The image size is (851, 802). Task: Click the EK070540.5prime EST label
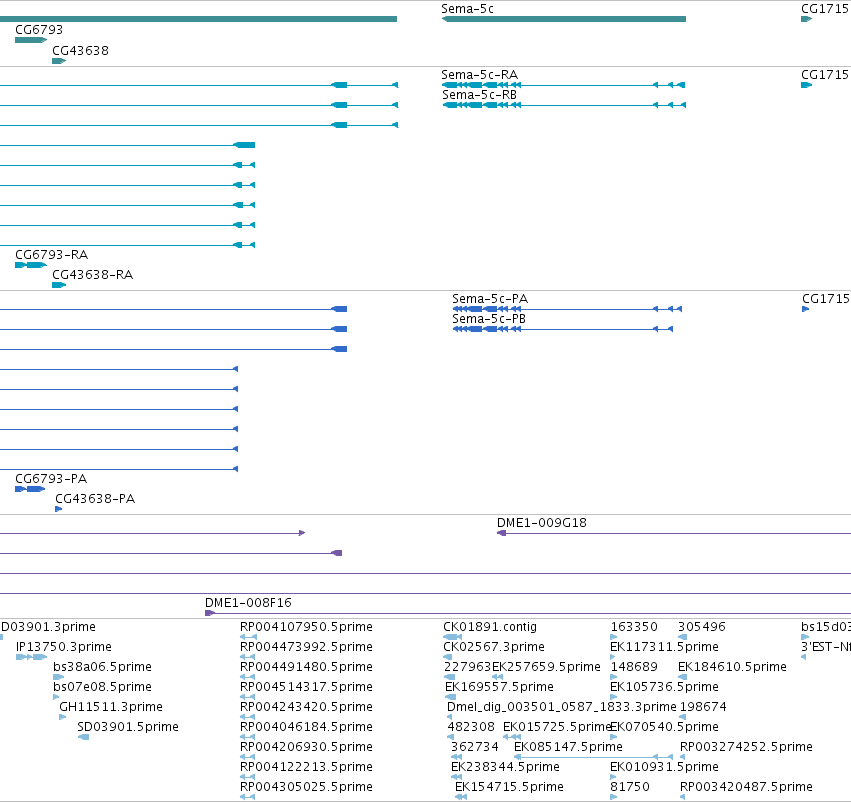click(x=664, y=727)
